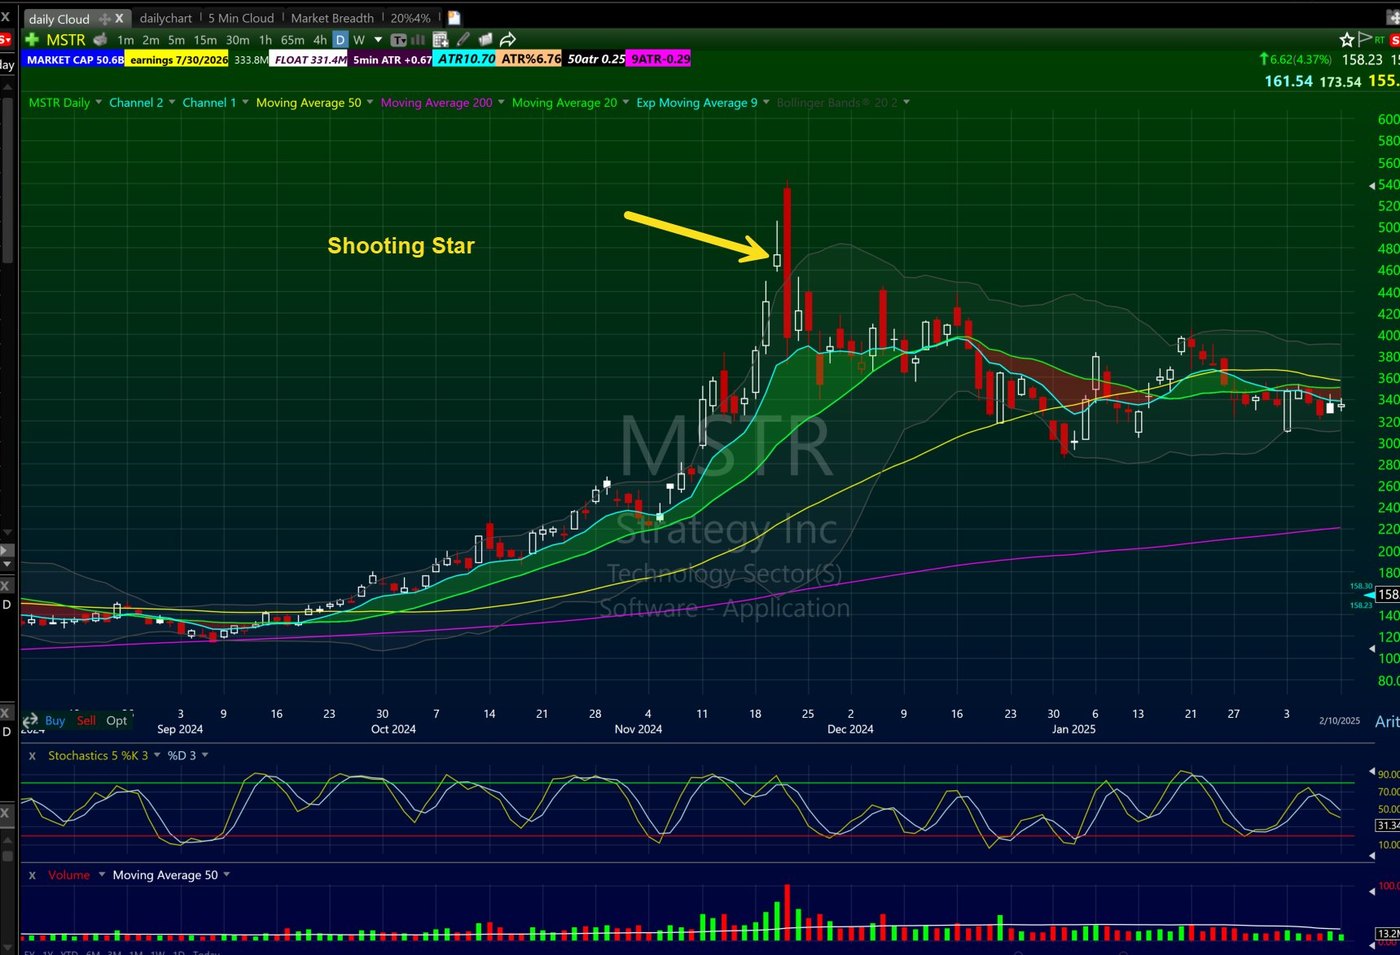Open the timeframe dropdown arrow after W
The width and height of the screenshot is (1400, 955).
(x=378, y=40)
